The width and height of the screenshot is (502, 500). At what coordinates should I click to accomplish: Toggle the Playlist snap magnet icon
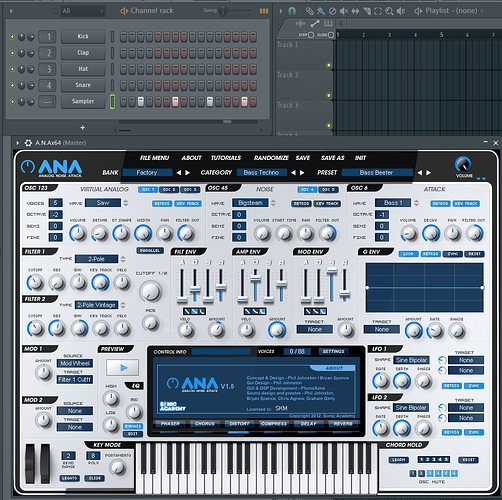[x=292, y=11]
